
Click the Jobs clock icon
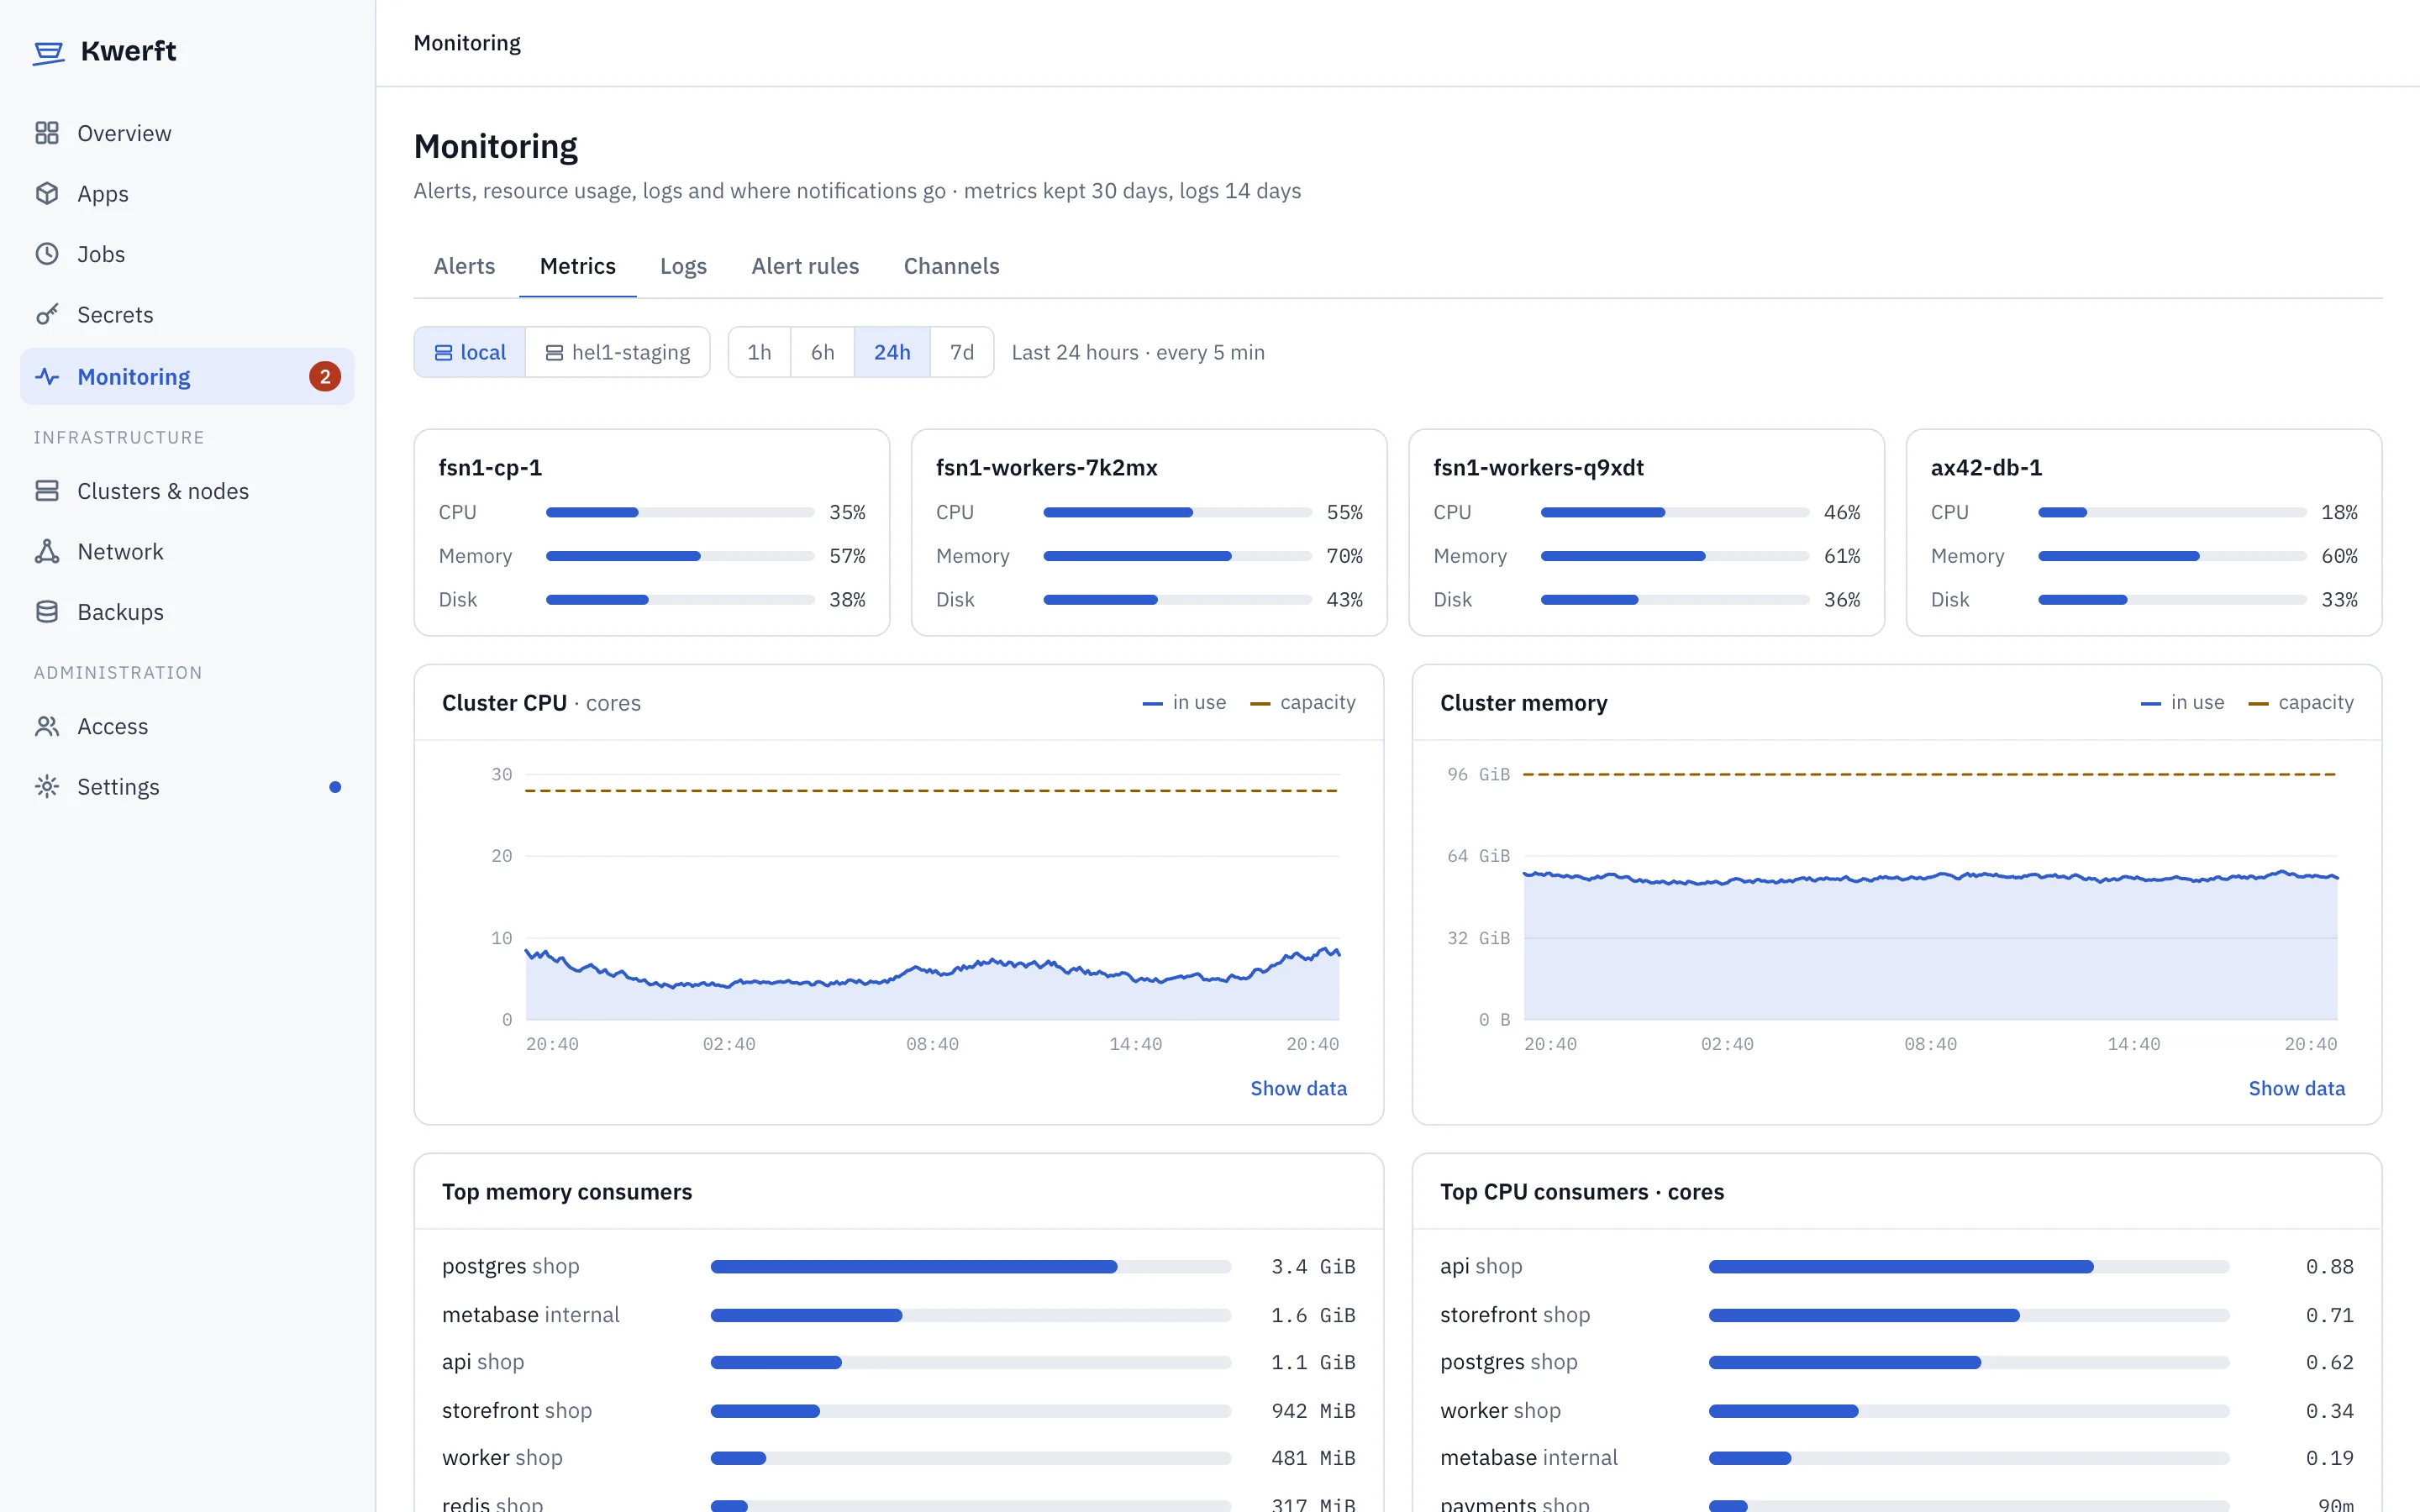[47, 254]
